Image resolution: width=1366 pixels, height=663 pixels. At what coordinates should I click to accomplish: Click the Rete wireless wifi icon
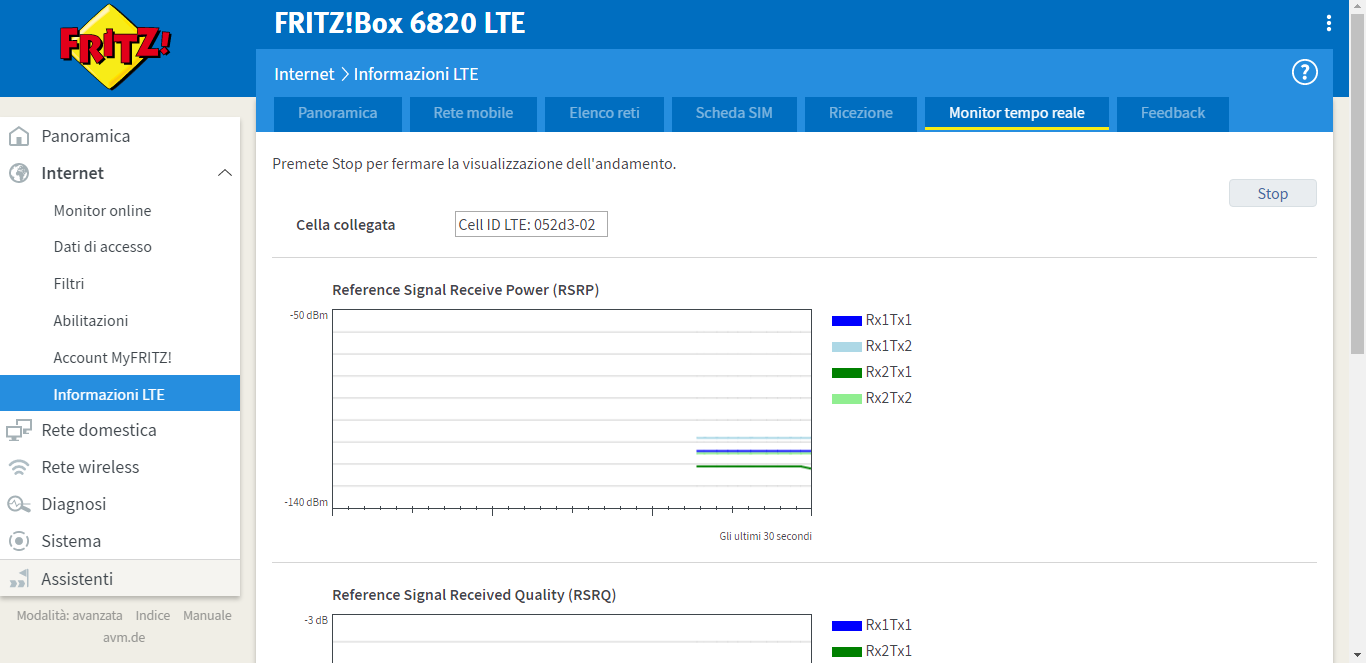[19, 467]
